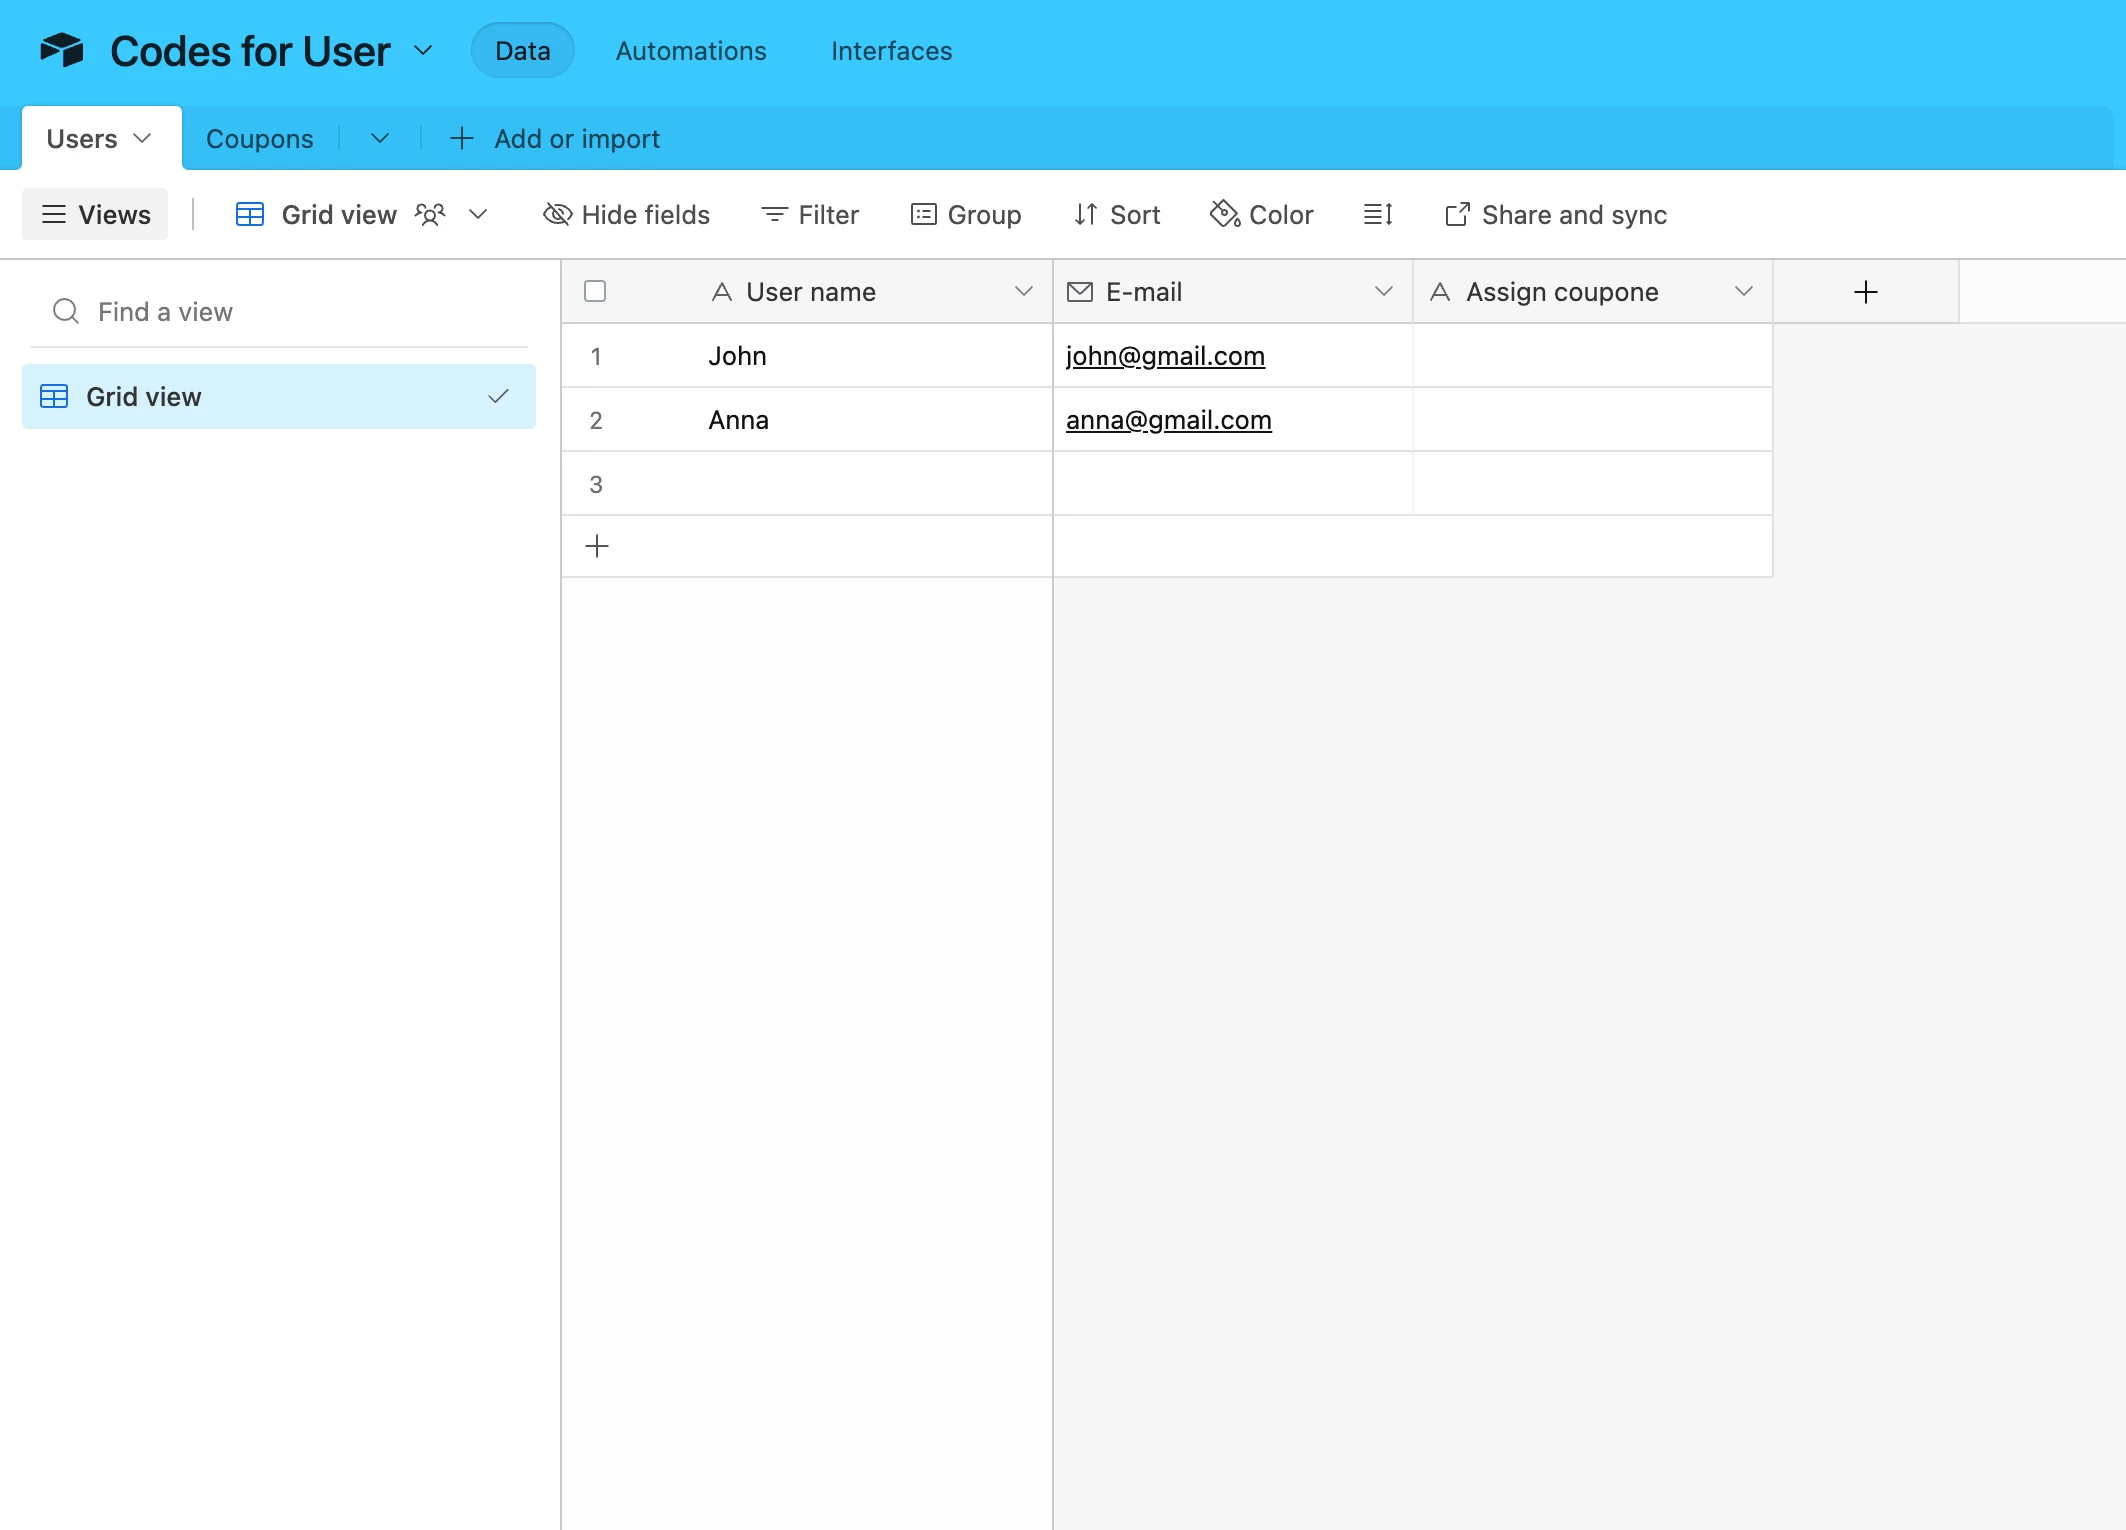Click Share and sync
The image size is (2126, 1530).
point(1556,214)
